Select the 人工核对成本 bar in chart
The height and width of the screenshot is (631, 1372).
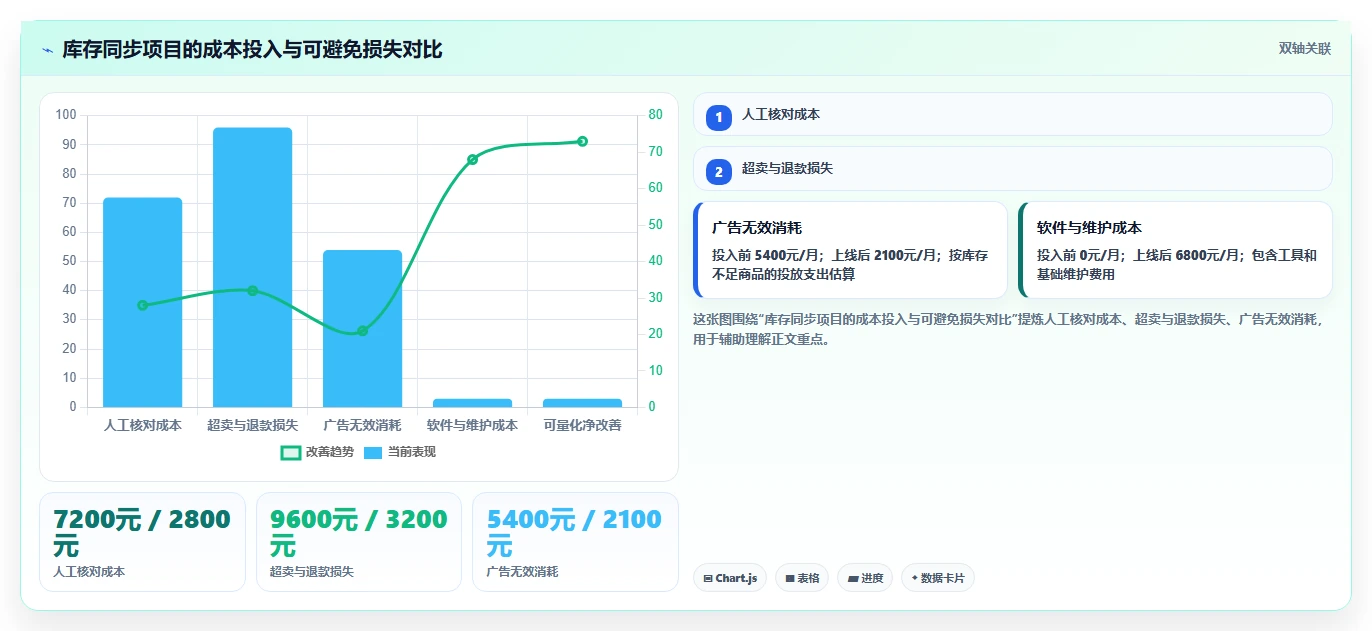pyautogui.click(x=142, y=302)
